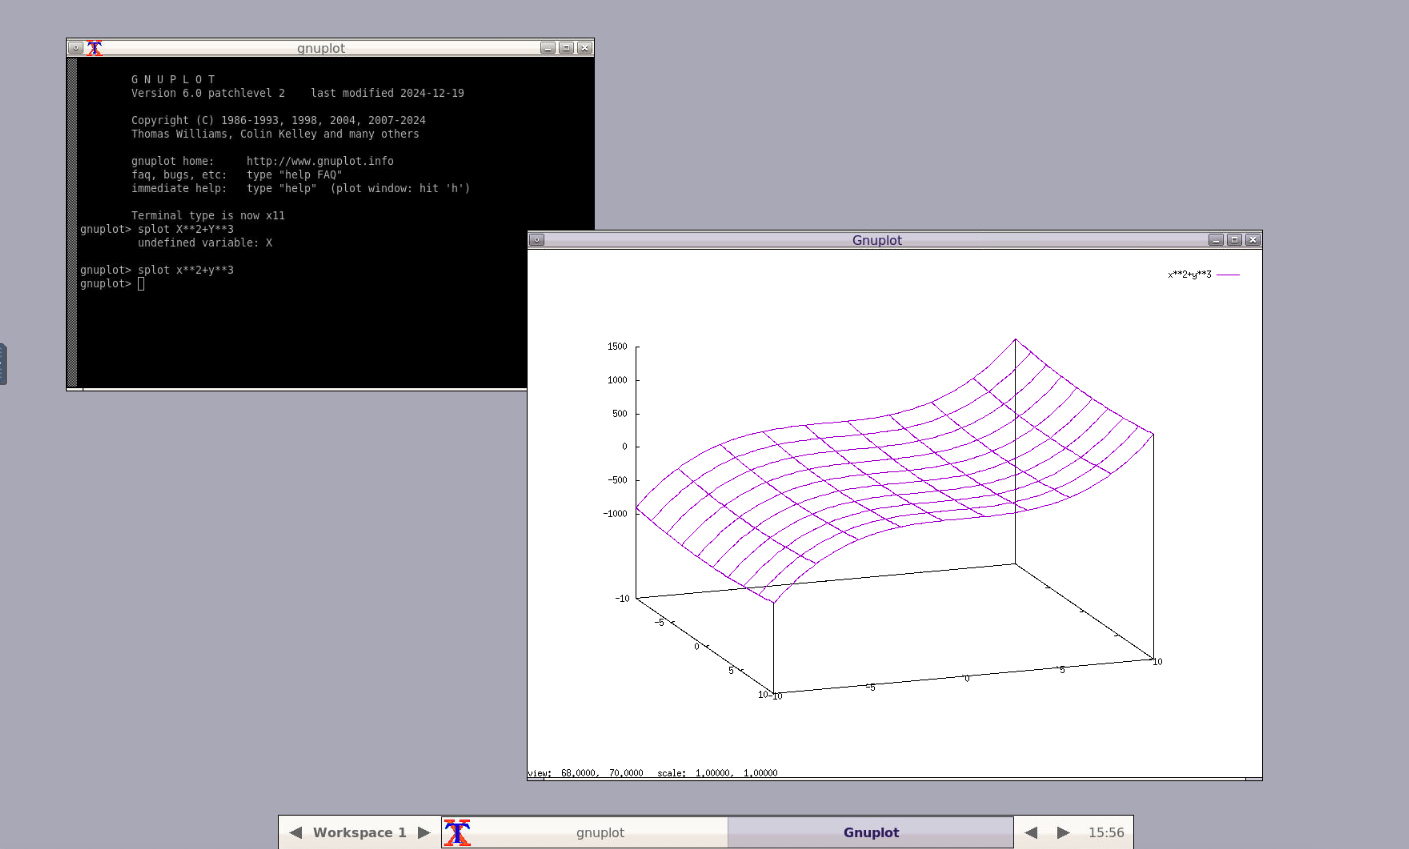Go to next workspace arrow beside Workspace 1
This screenshot has width=1409, height=849.
click(x=424, y=832)
